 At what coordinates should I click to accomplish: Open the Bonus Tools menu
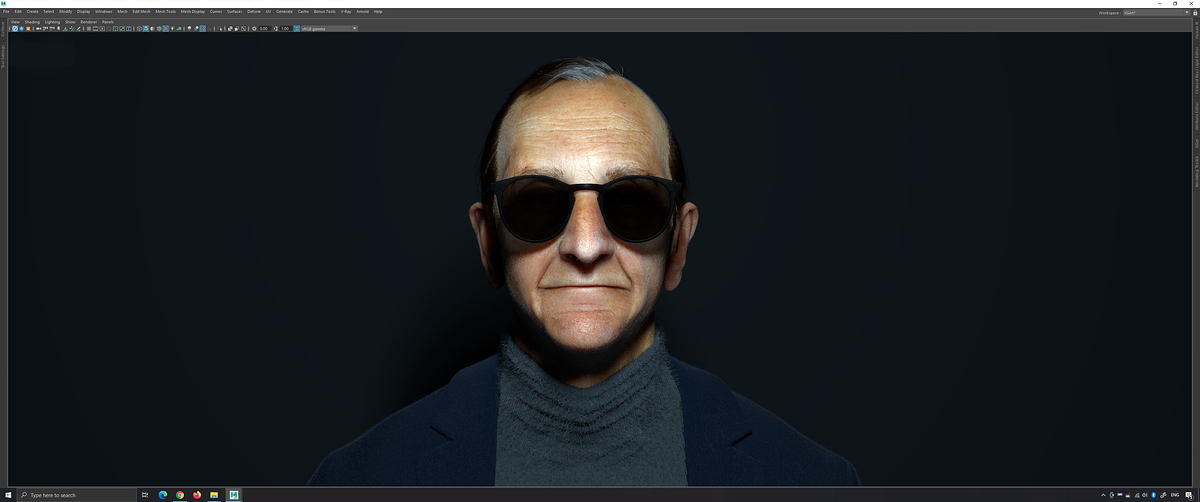324,11
